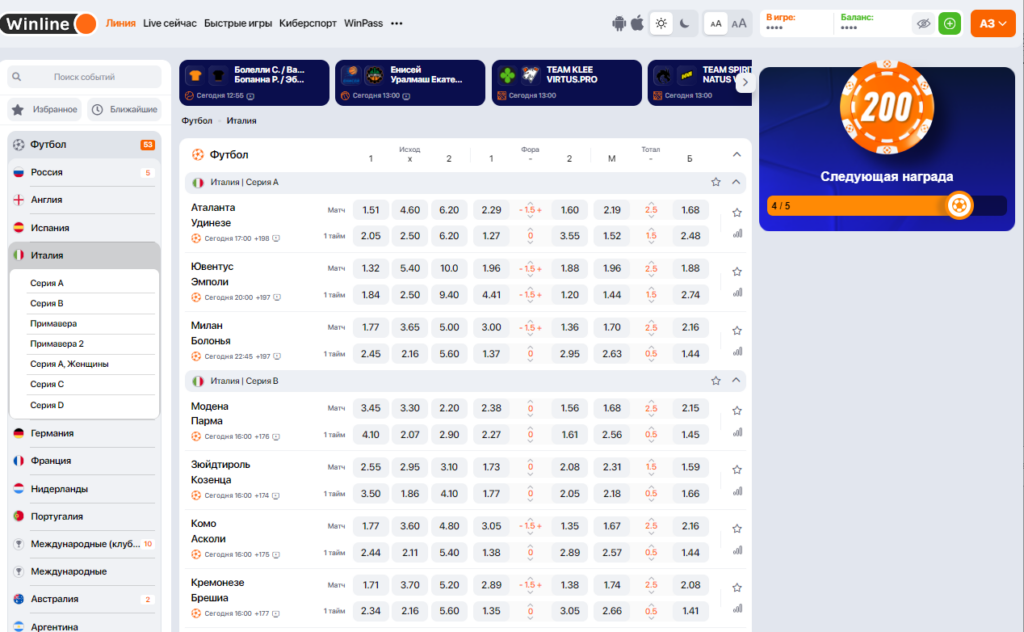
Task: Click Ювентус match draw odds 5.40
Action: [409, 268]
